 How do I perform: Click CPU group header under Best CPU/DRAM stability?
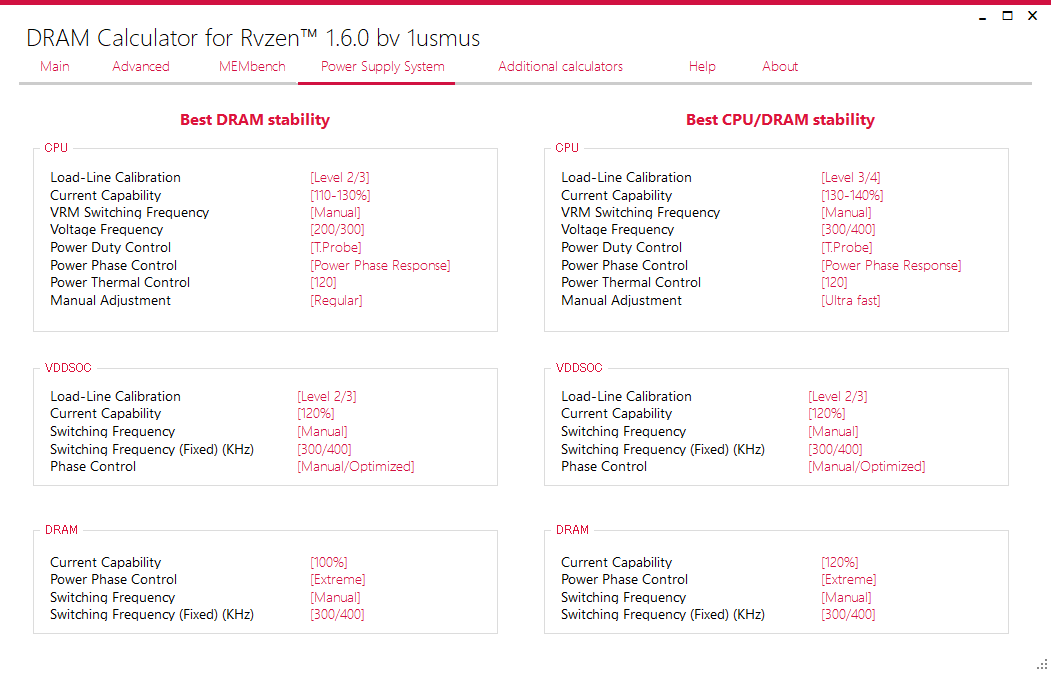tap(567, 148)
